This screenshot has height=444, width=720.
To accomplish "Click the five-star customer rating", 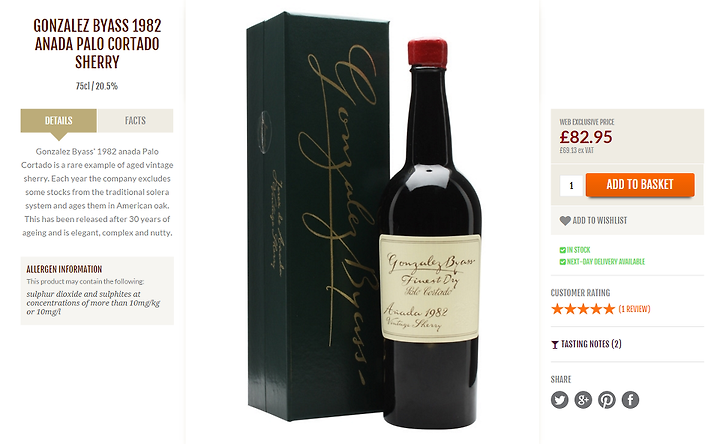I will (x=583, y=309).
